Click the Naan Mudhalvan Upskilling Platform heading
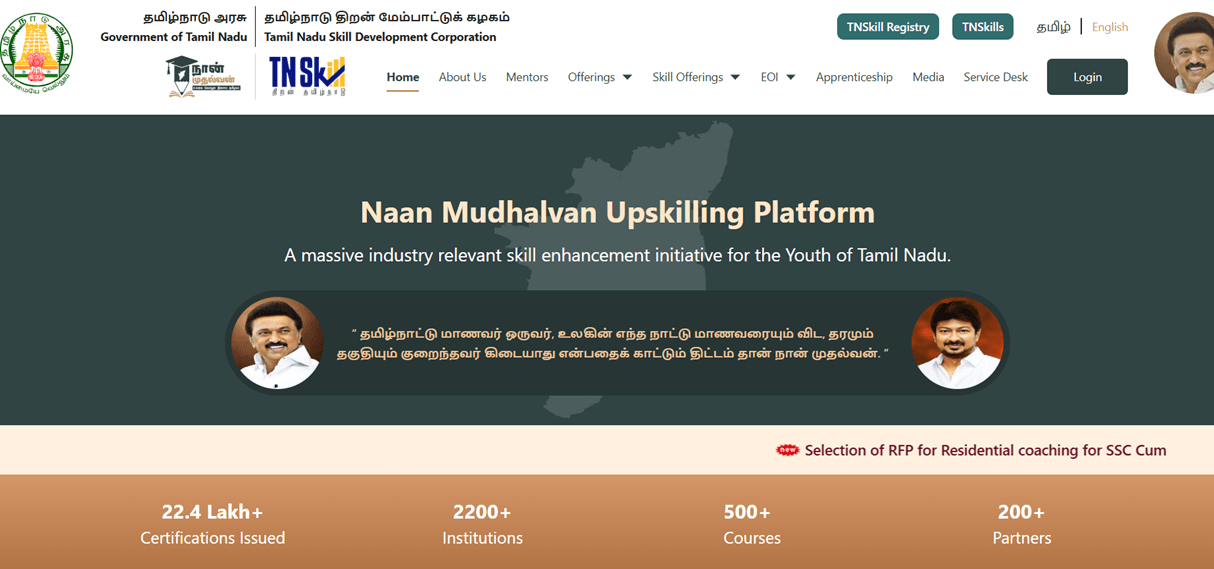This screenshot has width=1214, height=569. [x=617, y=212]
